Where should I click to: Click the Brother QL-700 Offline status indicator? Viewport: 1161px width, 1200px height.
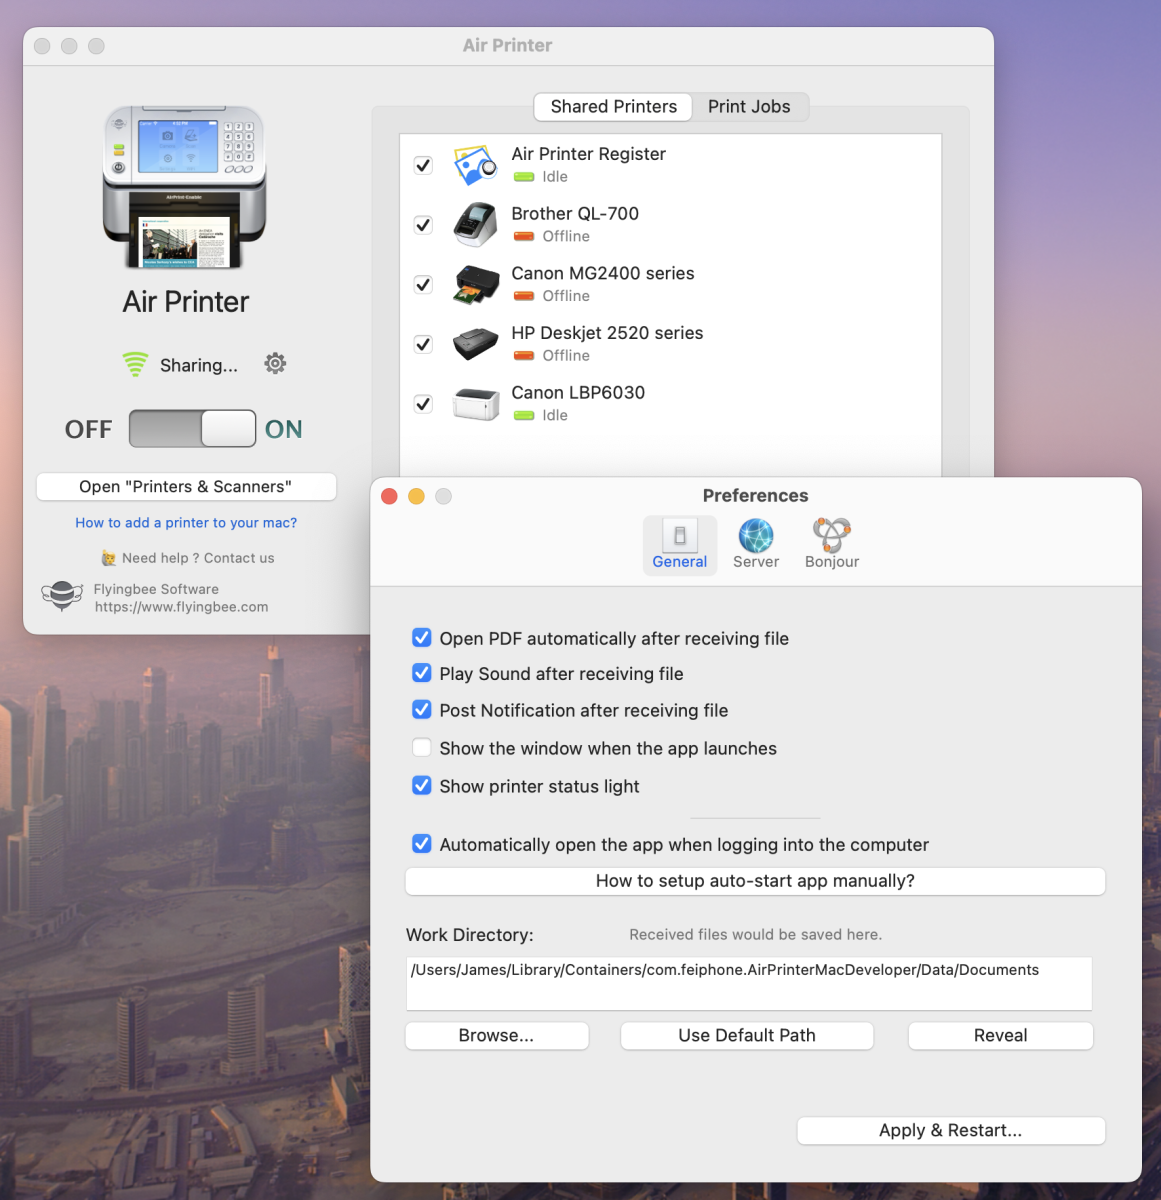(524, 237)
